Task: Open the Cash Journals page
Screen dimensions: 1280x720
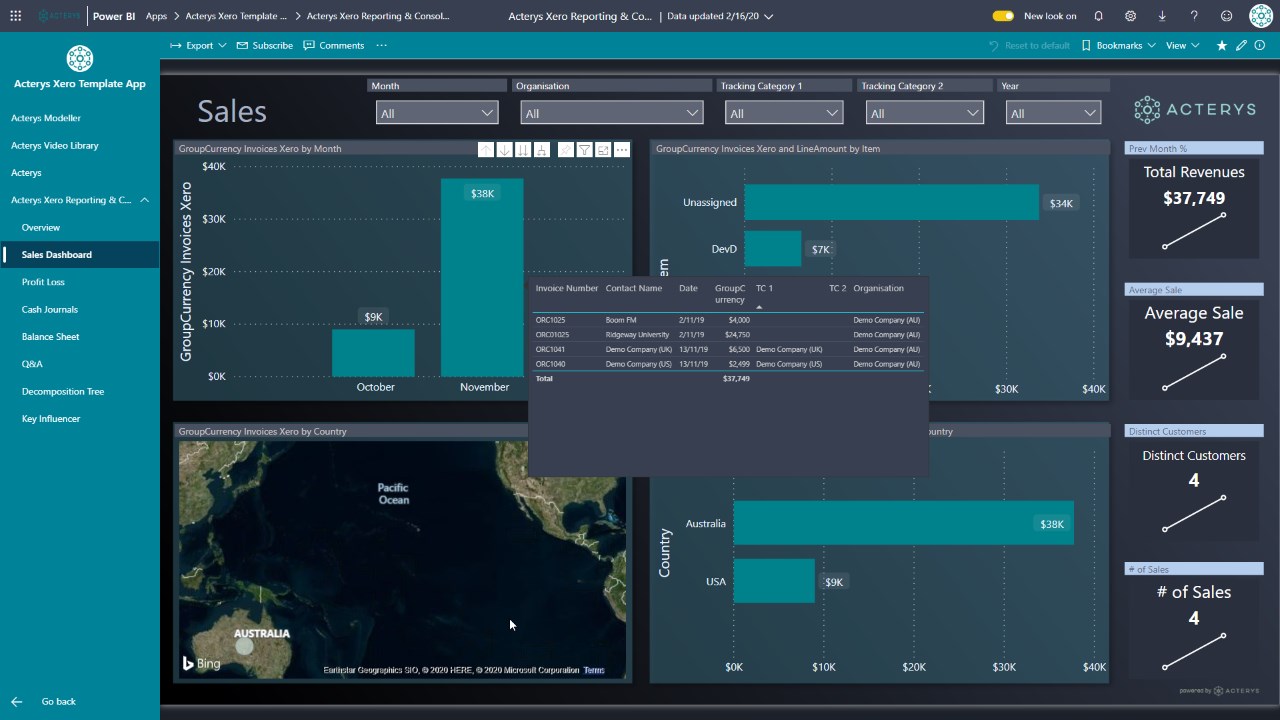Action: tap(50, 309)
